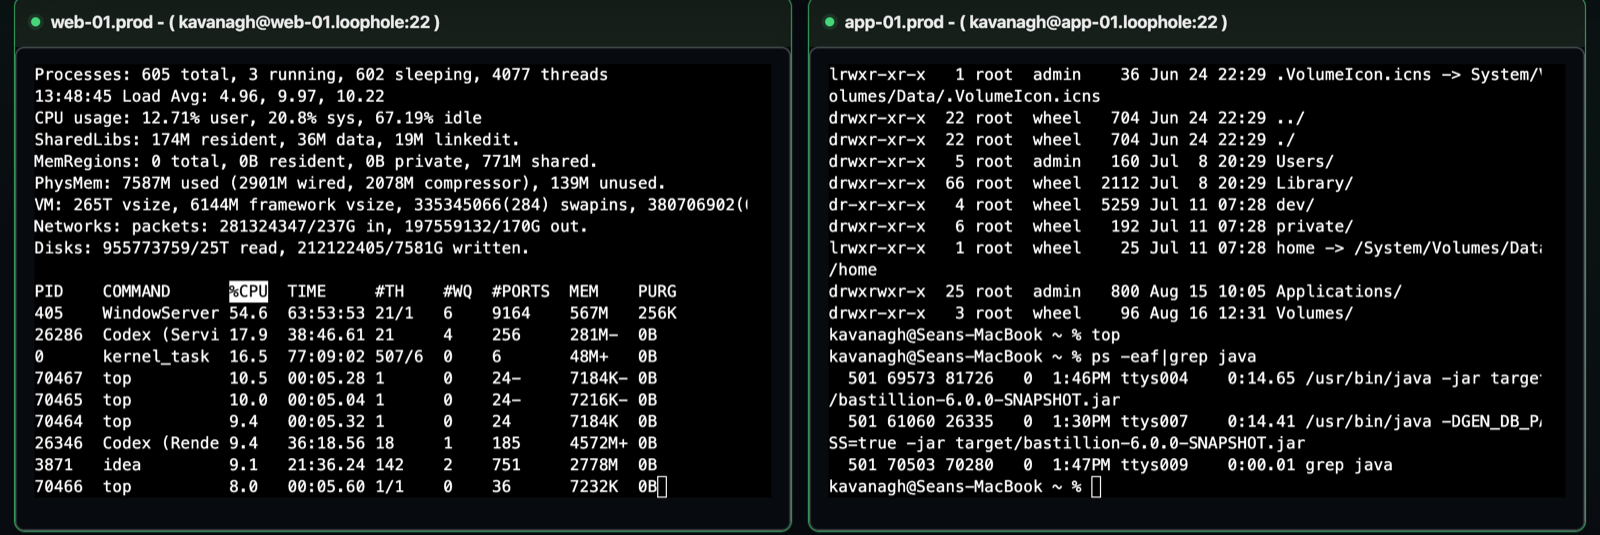The width and height of the screenshot is (1600, 535).
Task: Click the dev/ directory listing row
Action: coord(1071,205)
